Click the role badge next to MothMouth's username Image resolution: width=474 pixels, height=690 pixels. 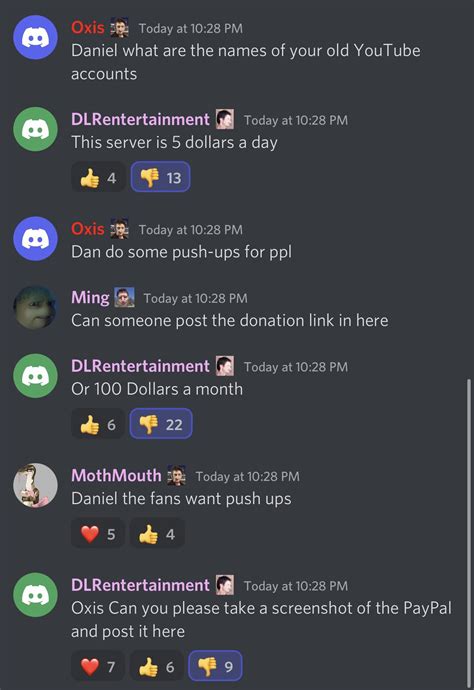pyautogui.click(x=176, y=476)
